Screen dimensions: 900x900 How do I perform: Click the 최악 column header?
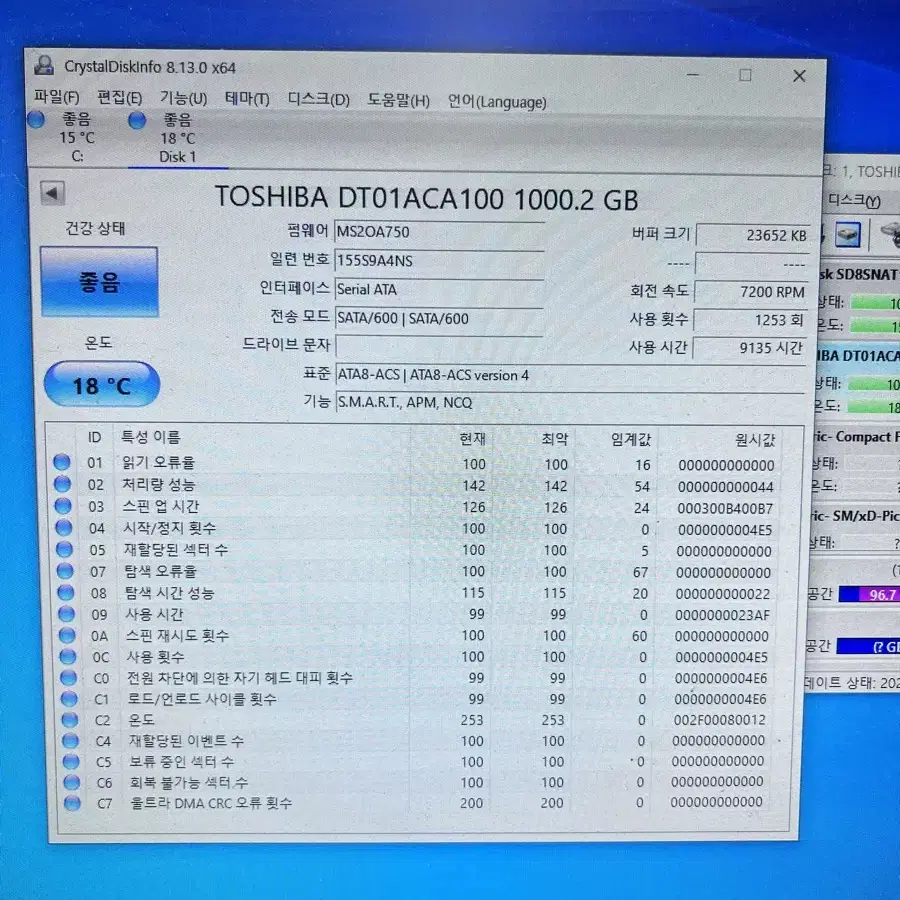click(555, 440)
